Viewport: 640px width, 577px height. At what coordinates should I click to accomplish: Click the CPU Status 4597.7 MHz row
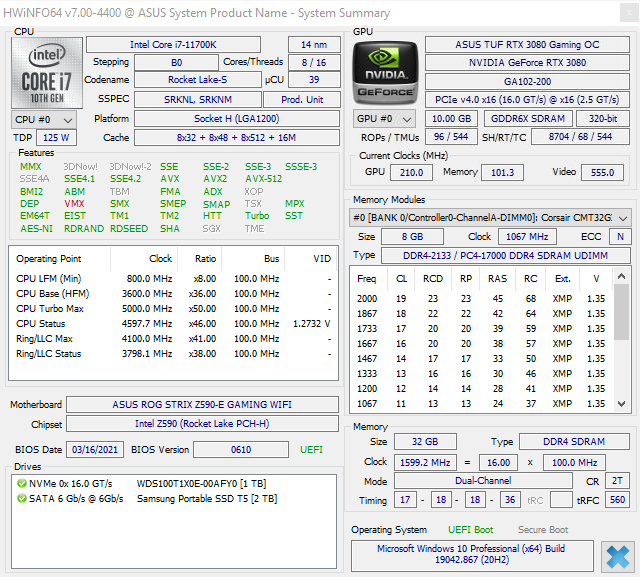click(173, 324)
